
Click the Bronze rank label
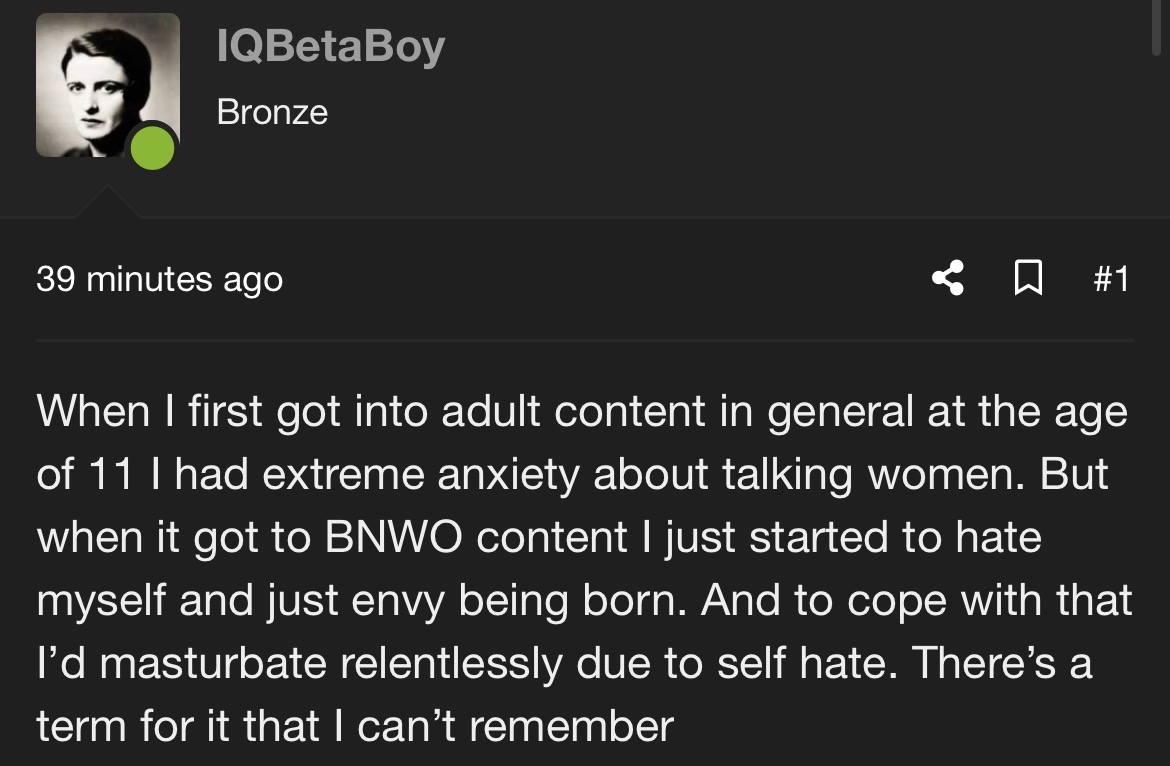pos(272,113)
